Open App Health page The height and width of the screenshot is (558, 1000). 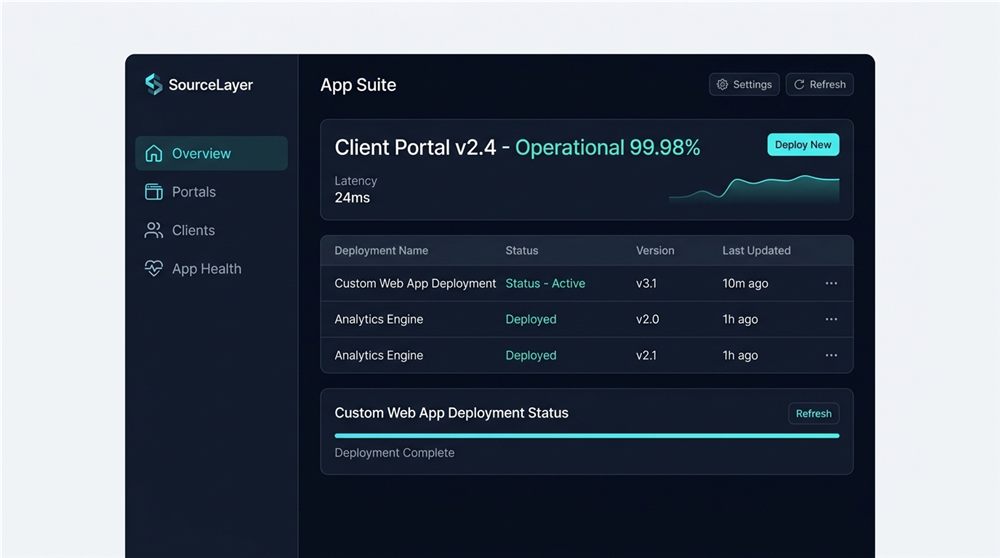click(x=211, y=268)
